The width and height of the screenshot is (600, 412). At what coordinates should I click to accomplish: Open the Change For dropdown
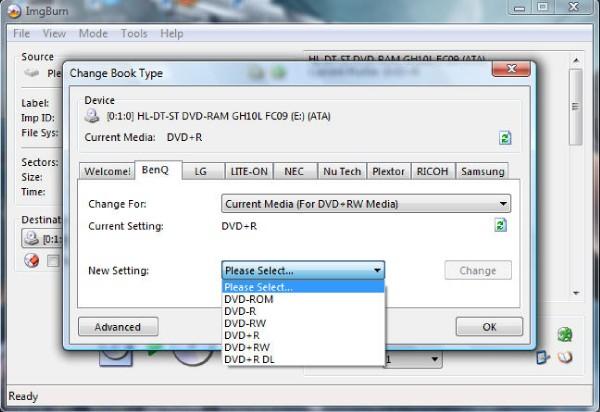(366, 204)
